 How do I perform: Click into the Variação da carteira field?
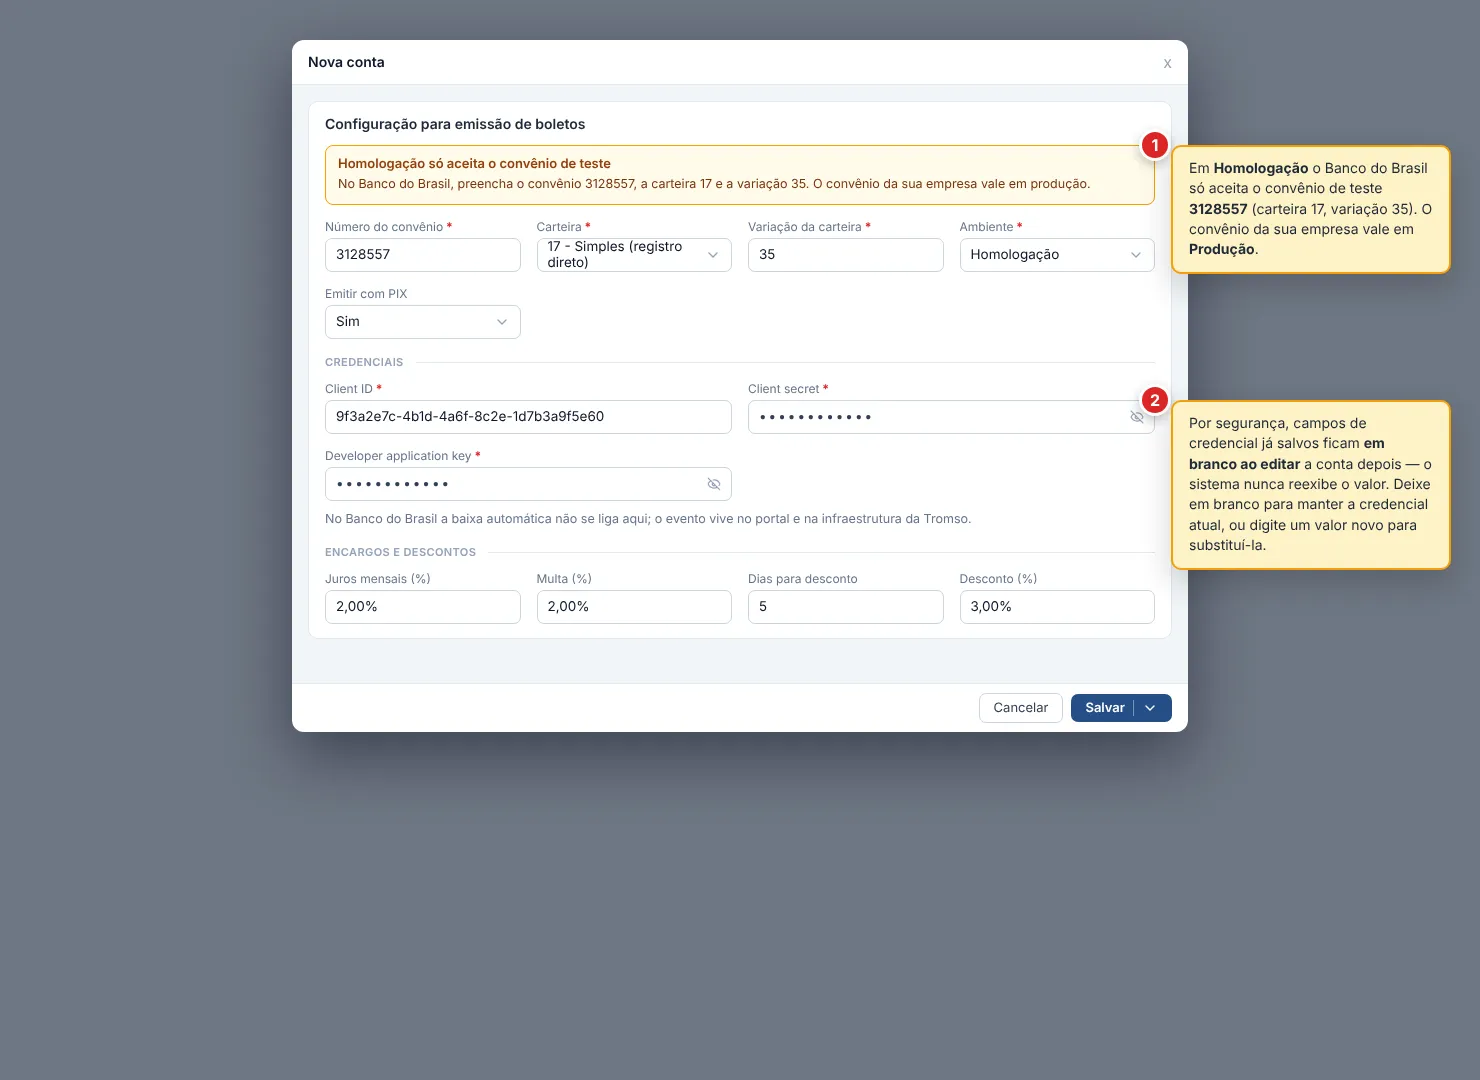846,255
